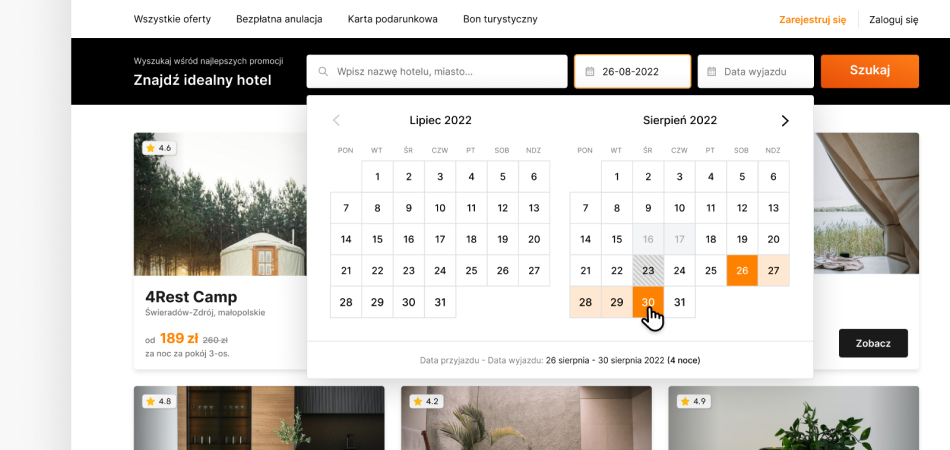Select 1 in Lipiec 2022

pos(377,177)
